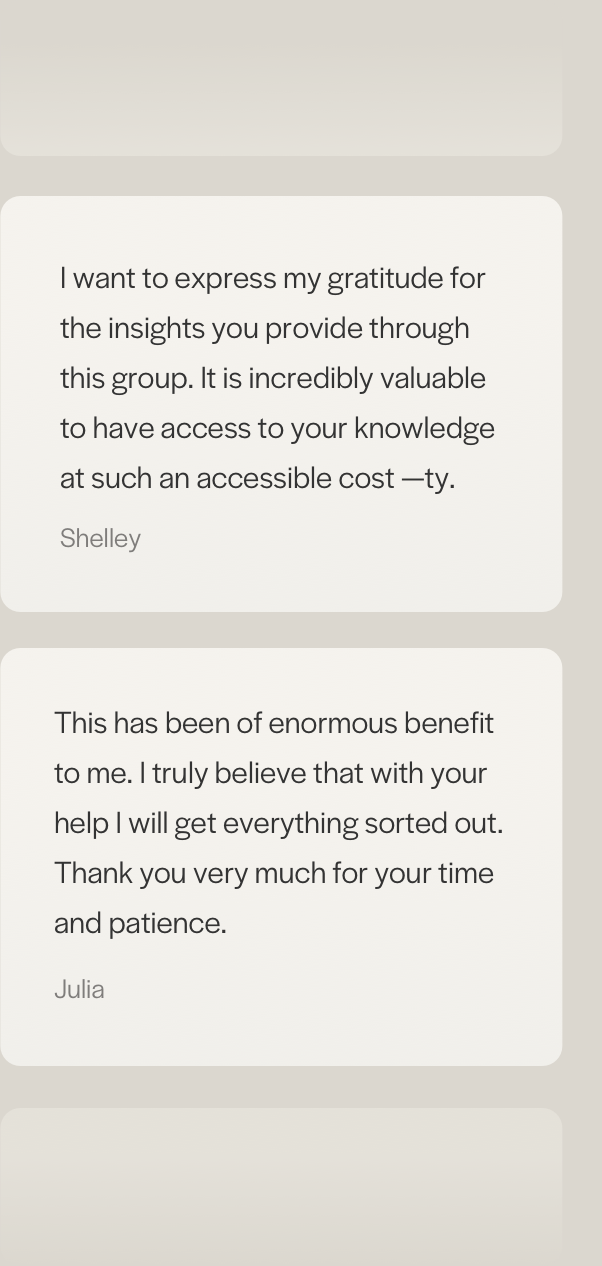Image resolution: width=602 pixels, height=1266 pixels.
Task: Click the line "to have access to your knowledge"
Action: tap(277, 428)
